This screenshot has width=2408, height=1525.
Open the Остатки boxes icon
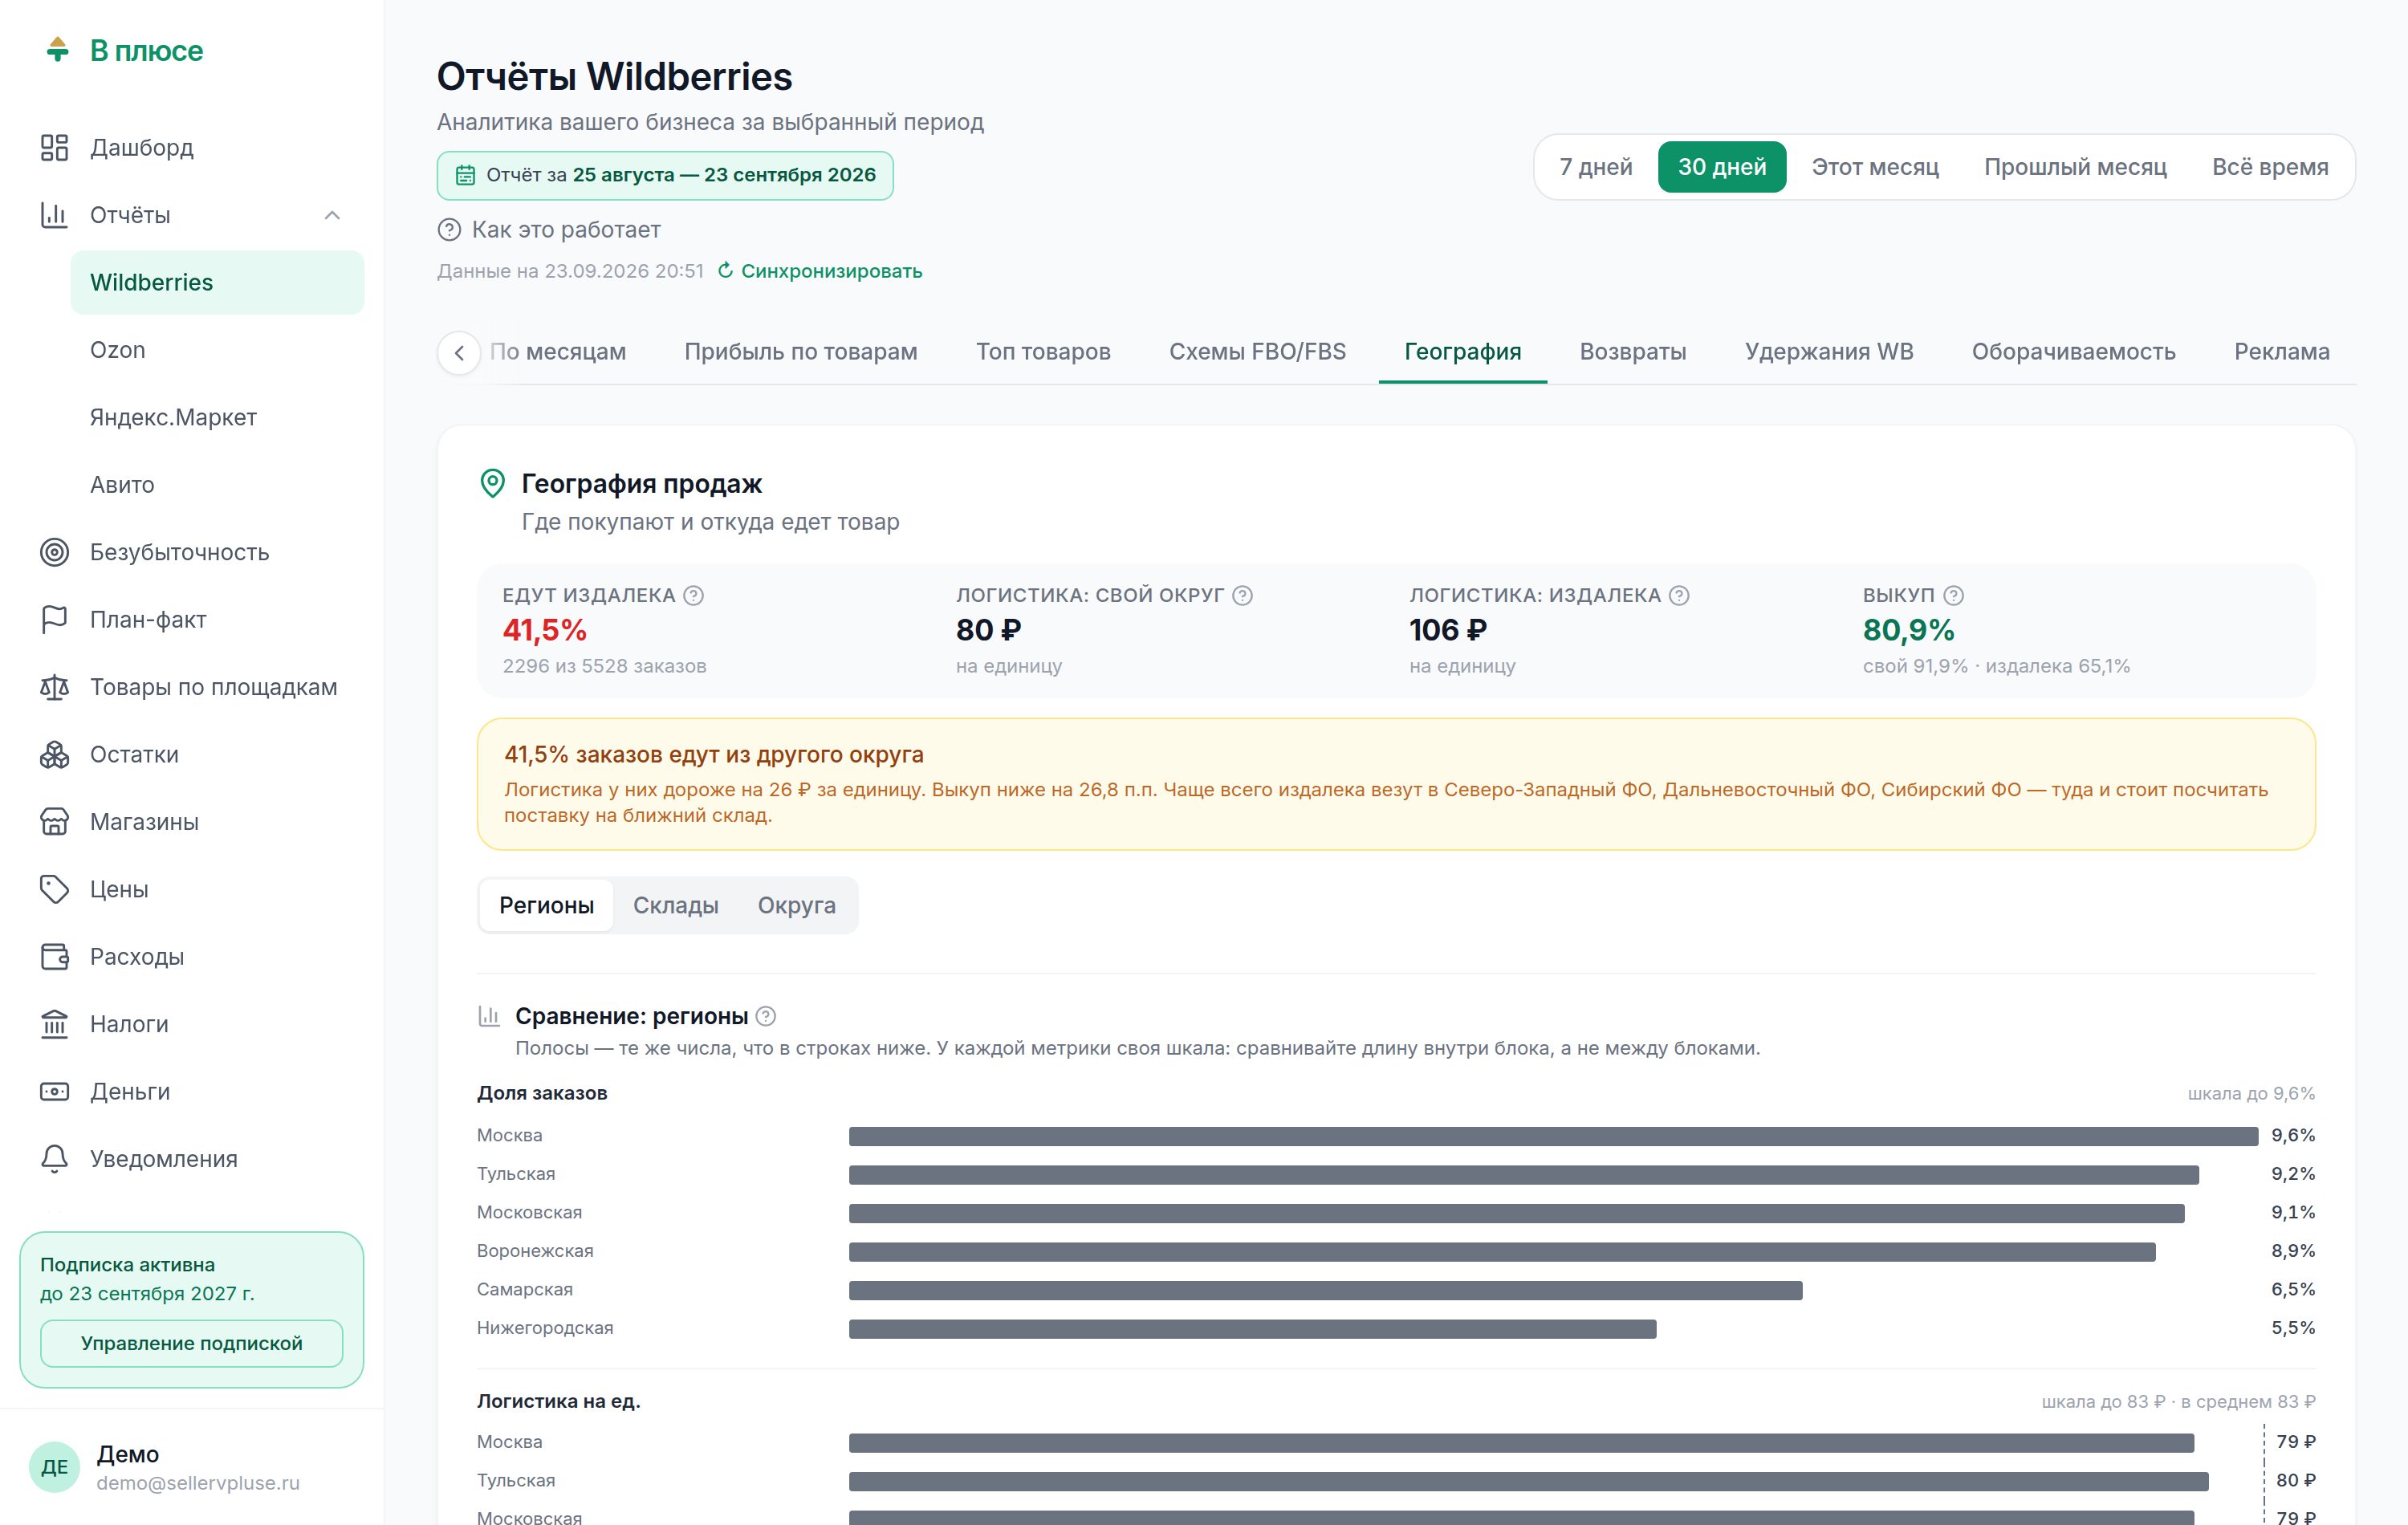coord(54,755)
